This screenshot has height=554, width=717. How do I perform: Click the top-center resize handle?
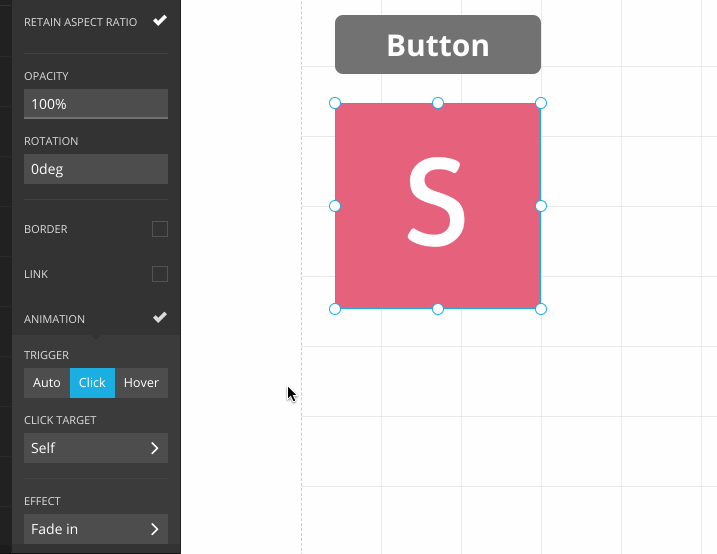coord(438,103)
